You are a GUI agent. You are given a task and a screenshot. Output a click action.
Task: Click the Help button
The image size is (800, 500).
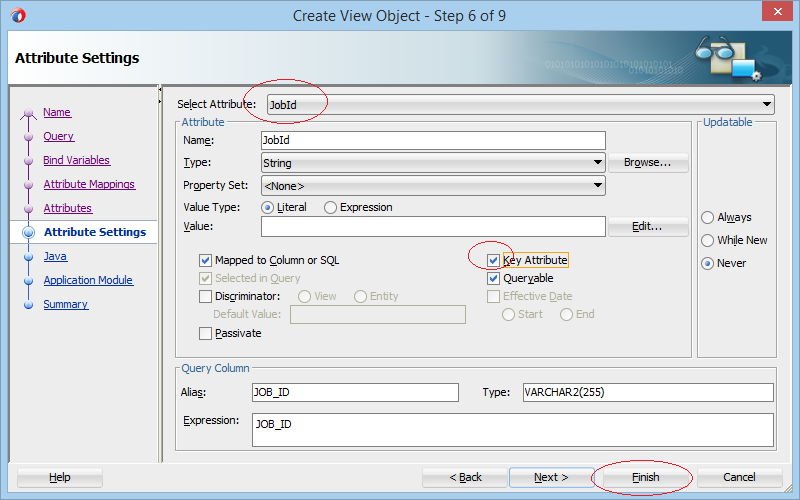[60, 478]
